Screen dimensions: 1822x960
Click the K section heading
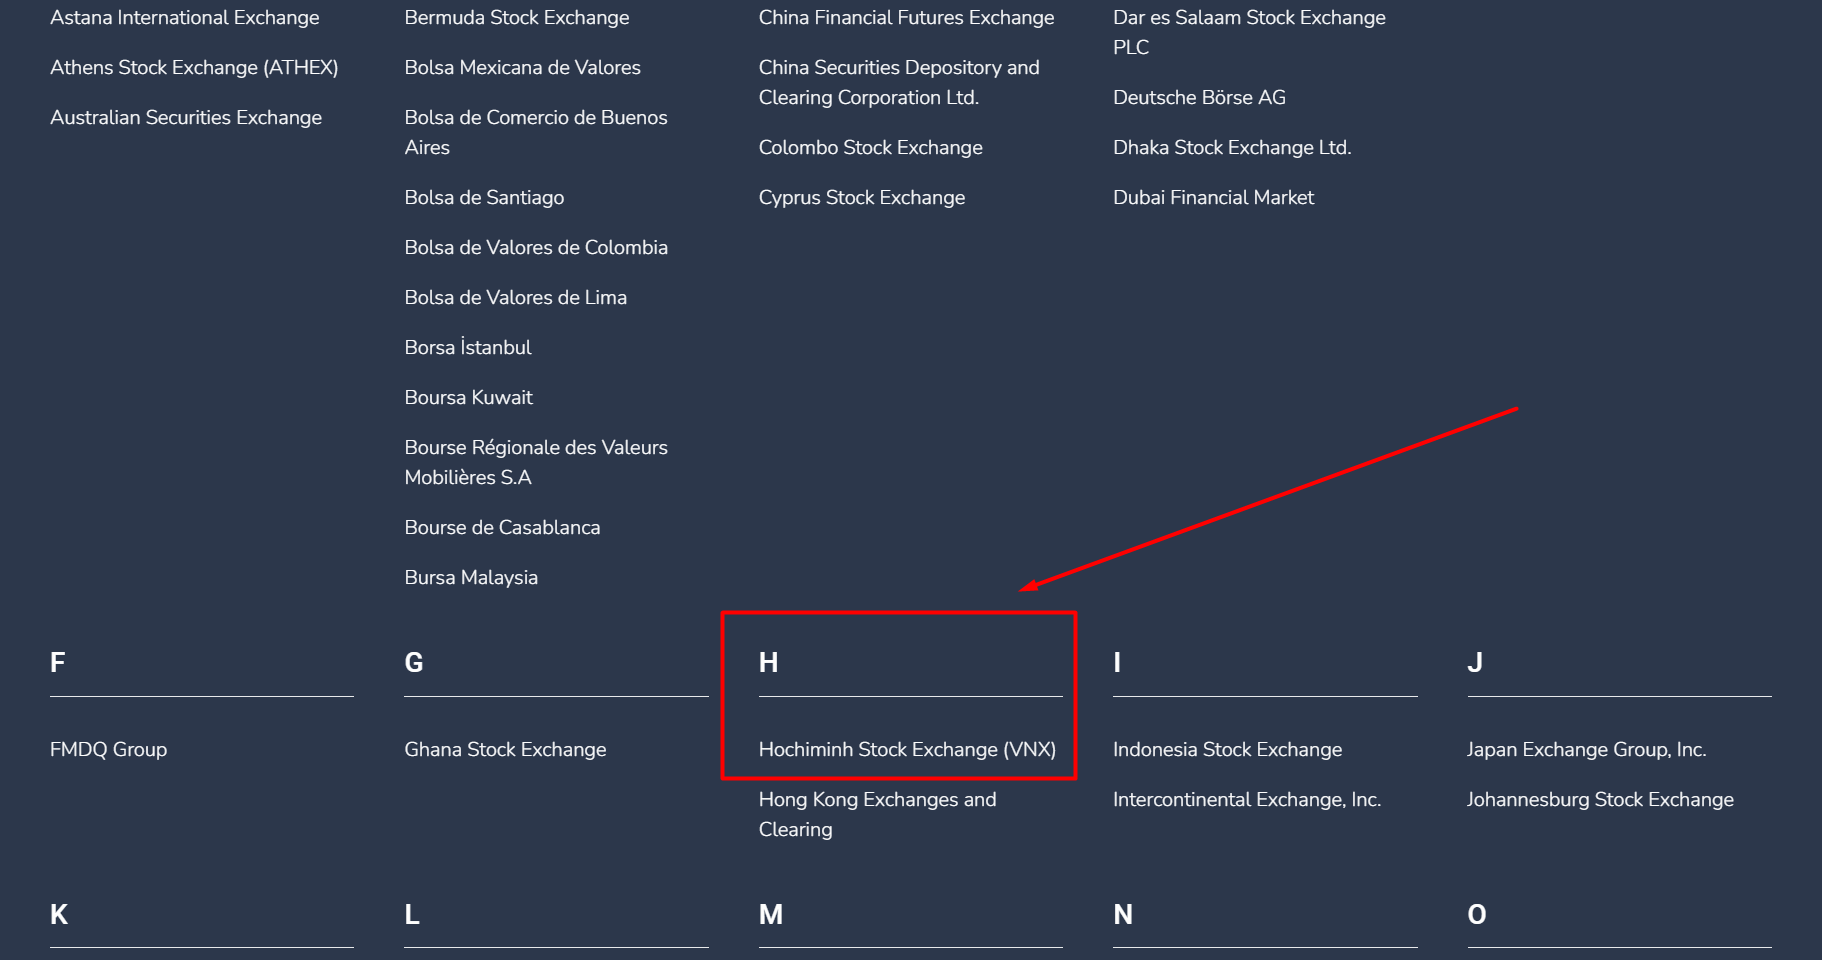(x=59, y=914)
